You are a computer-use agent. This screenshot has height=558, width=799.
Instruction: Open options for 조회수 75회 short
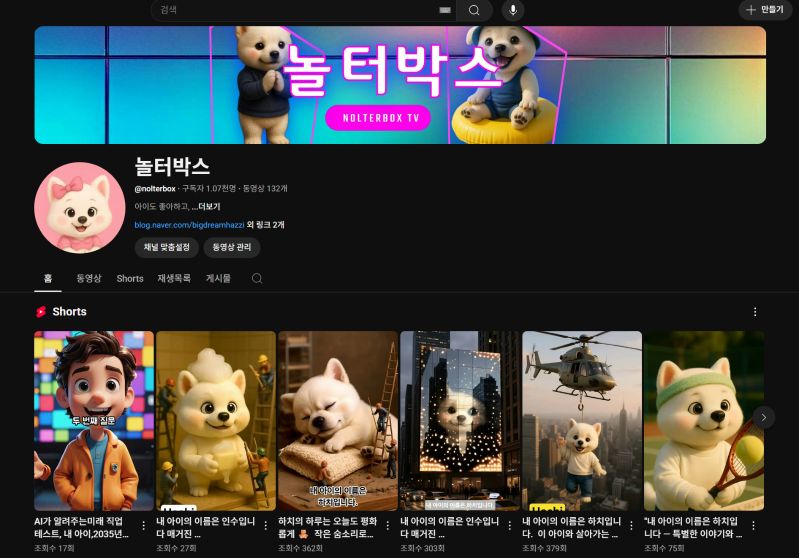[753, 525]
